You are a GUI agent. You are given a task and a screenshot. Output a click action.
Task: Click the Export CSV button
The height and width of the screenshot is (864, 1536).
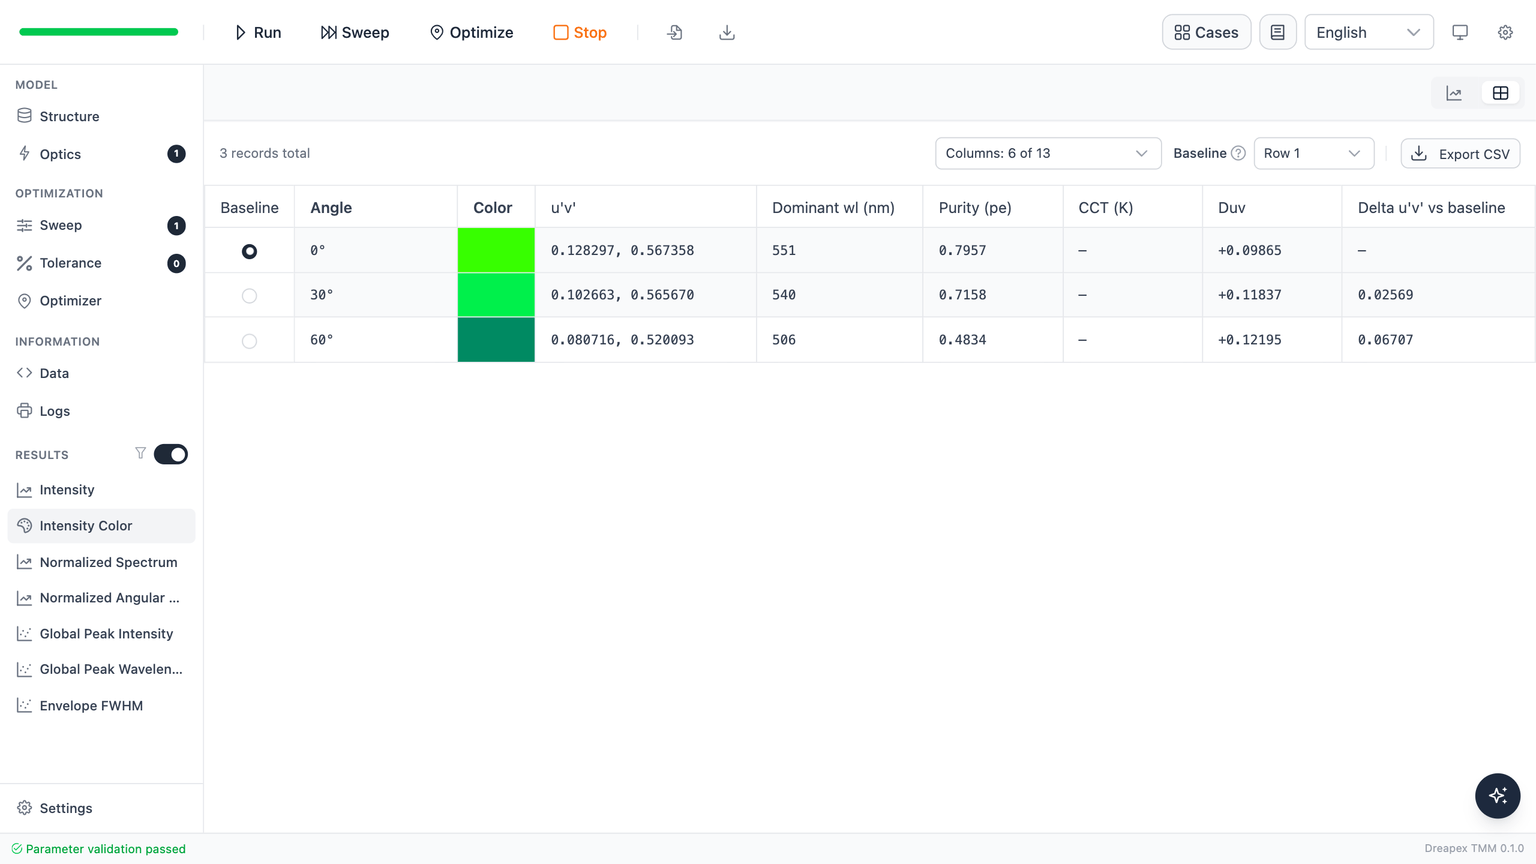coord(1460,153)
